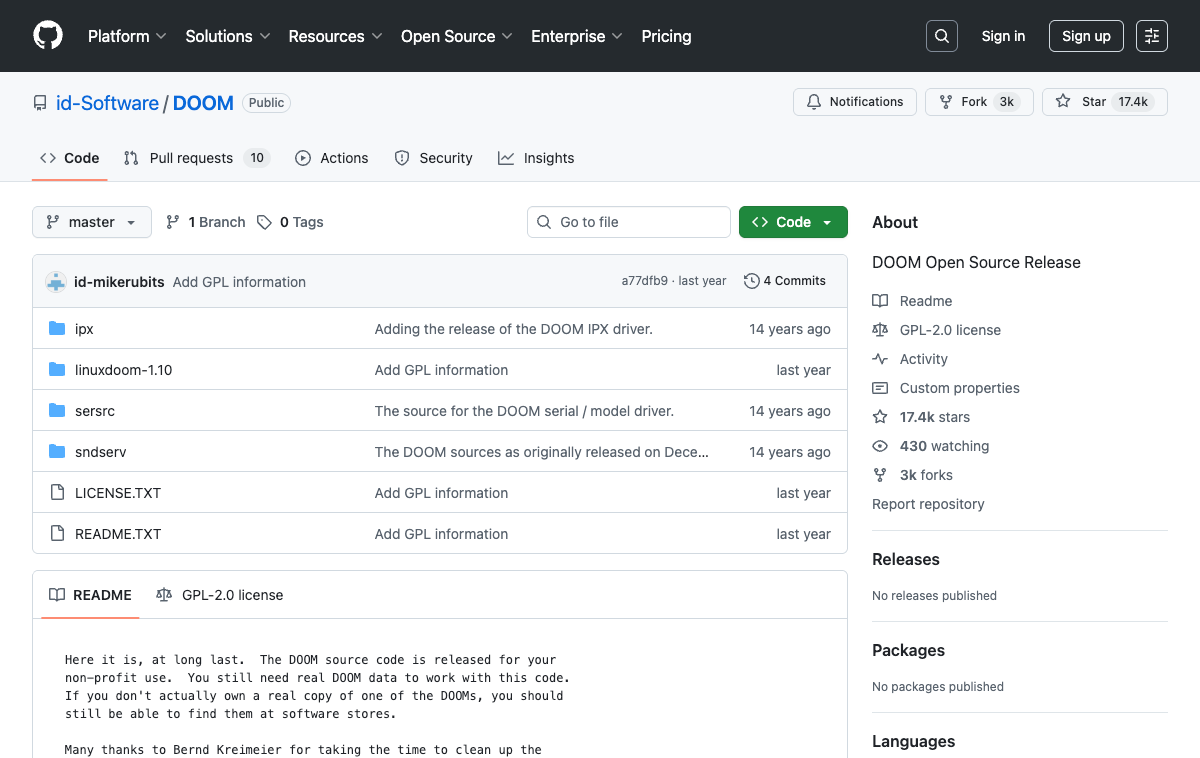Image resolution: width=1200 pixels, height=758 pixels.
Task: Click the README.TXT file icon
Action: [x=57, y=534]
